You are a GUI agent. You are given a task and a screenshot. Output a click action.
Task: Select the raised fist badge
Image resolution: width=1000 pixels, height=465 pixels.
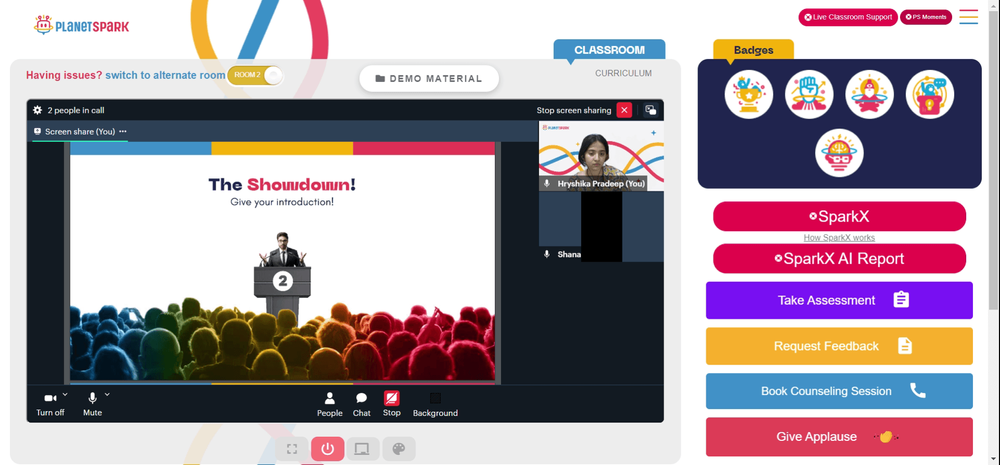[809, 94]
